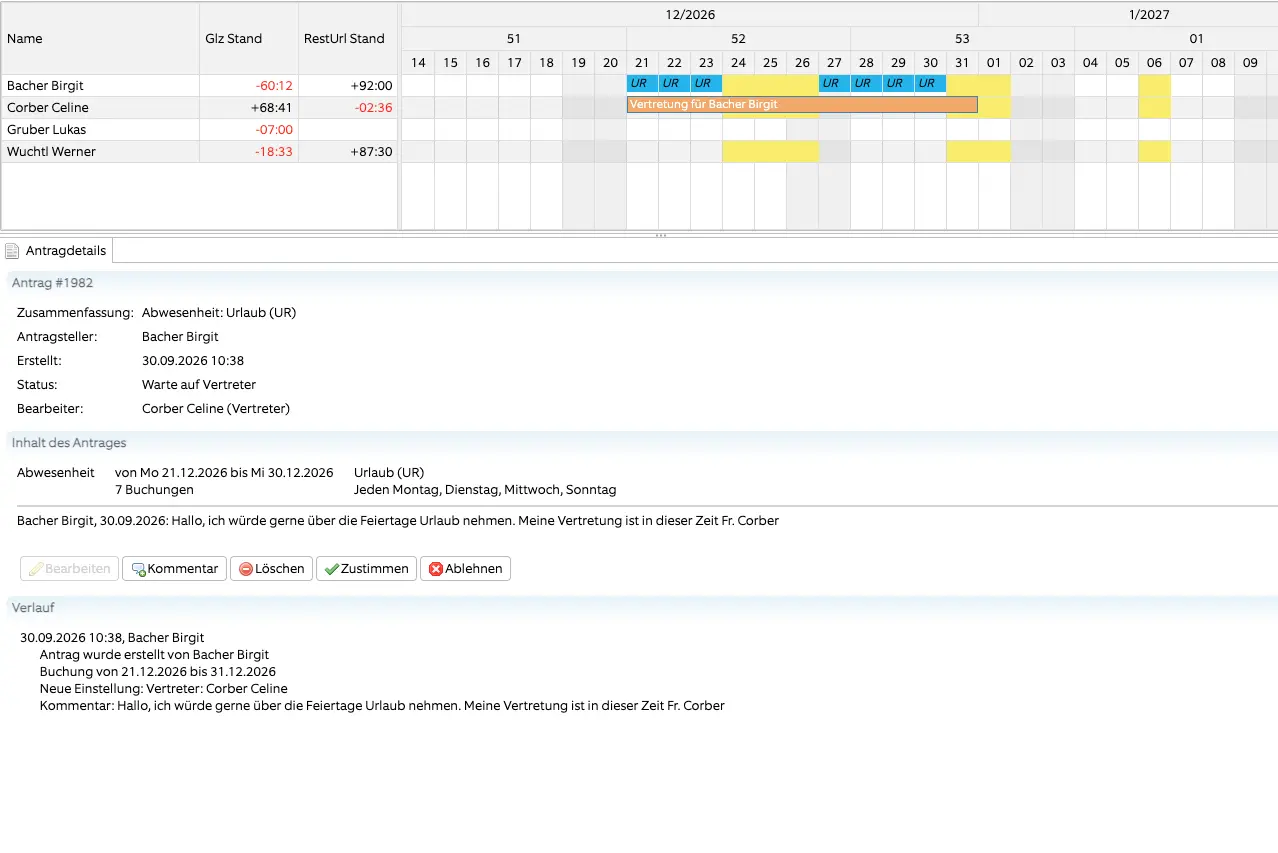
Task: Sort by RestUrl Stand column header
Action: coord(348,38)
